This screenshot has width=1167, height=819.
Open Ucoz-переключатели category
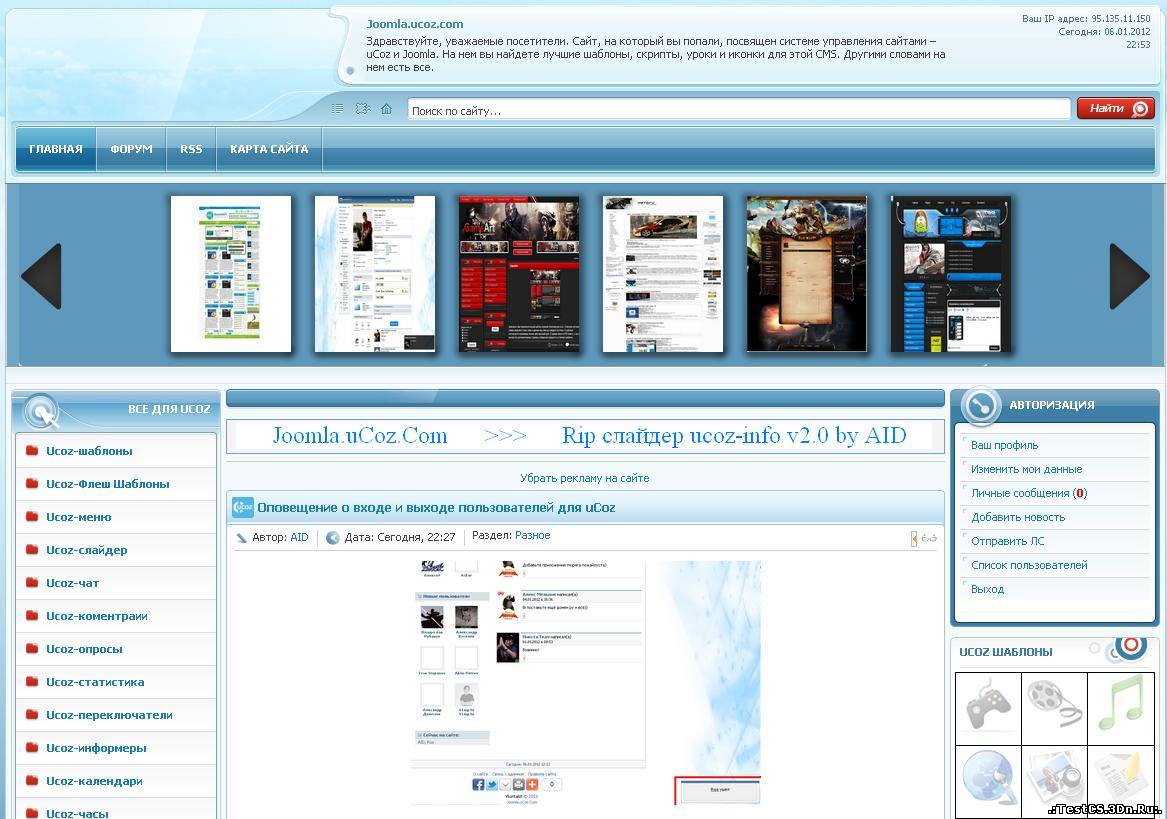click(109, 715)
